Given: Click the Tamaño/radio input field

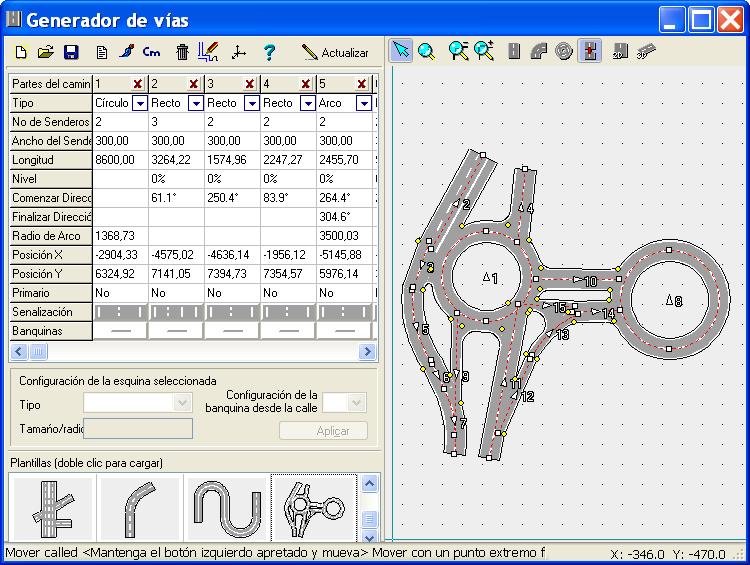Looking at the screenshot, I should pyautogui.click(x=138, y=428).
